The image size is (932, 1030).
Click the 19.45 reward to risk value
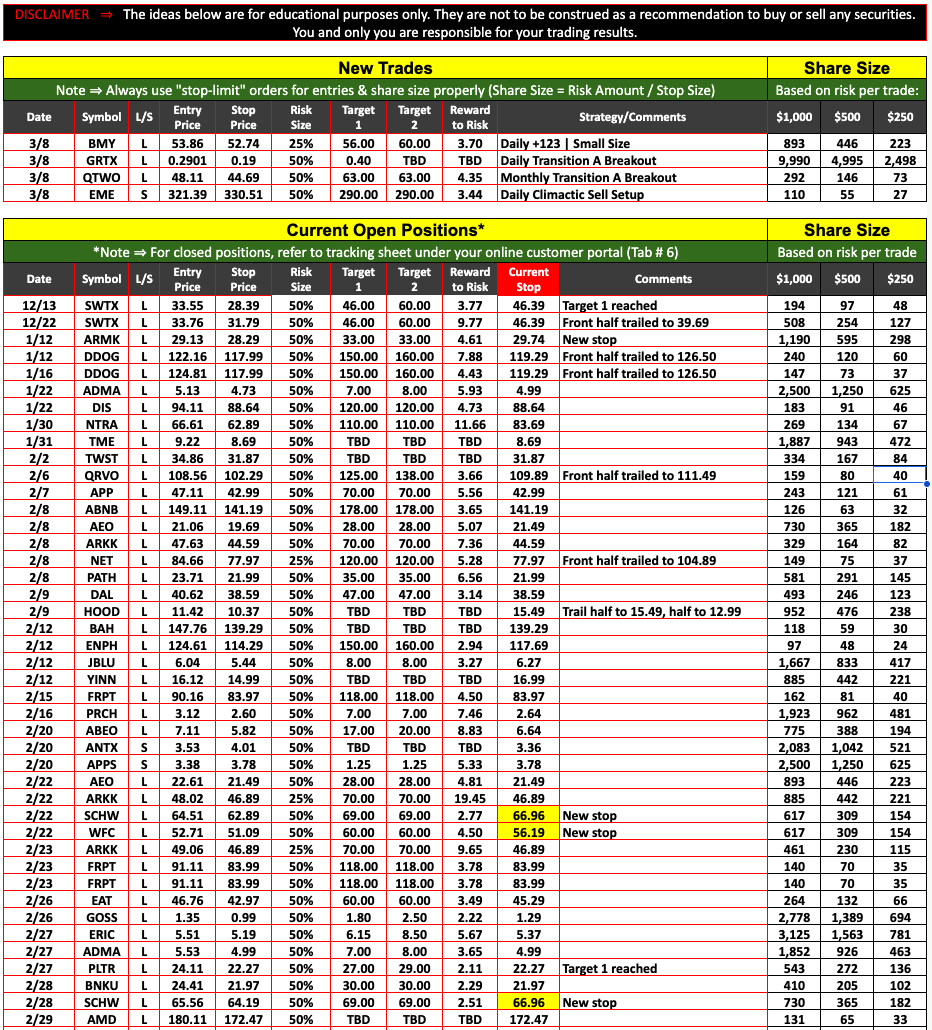pyautogui.click(x=470, y=799)
